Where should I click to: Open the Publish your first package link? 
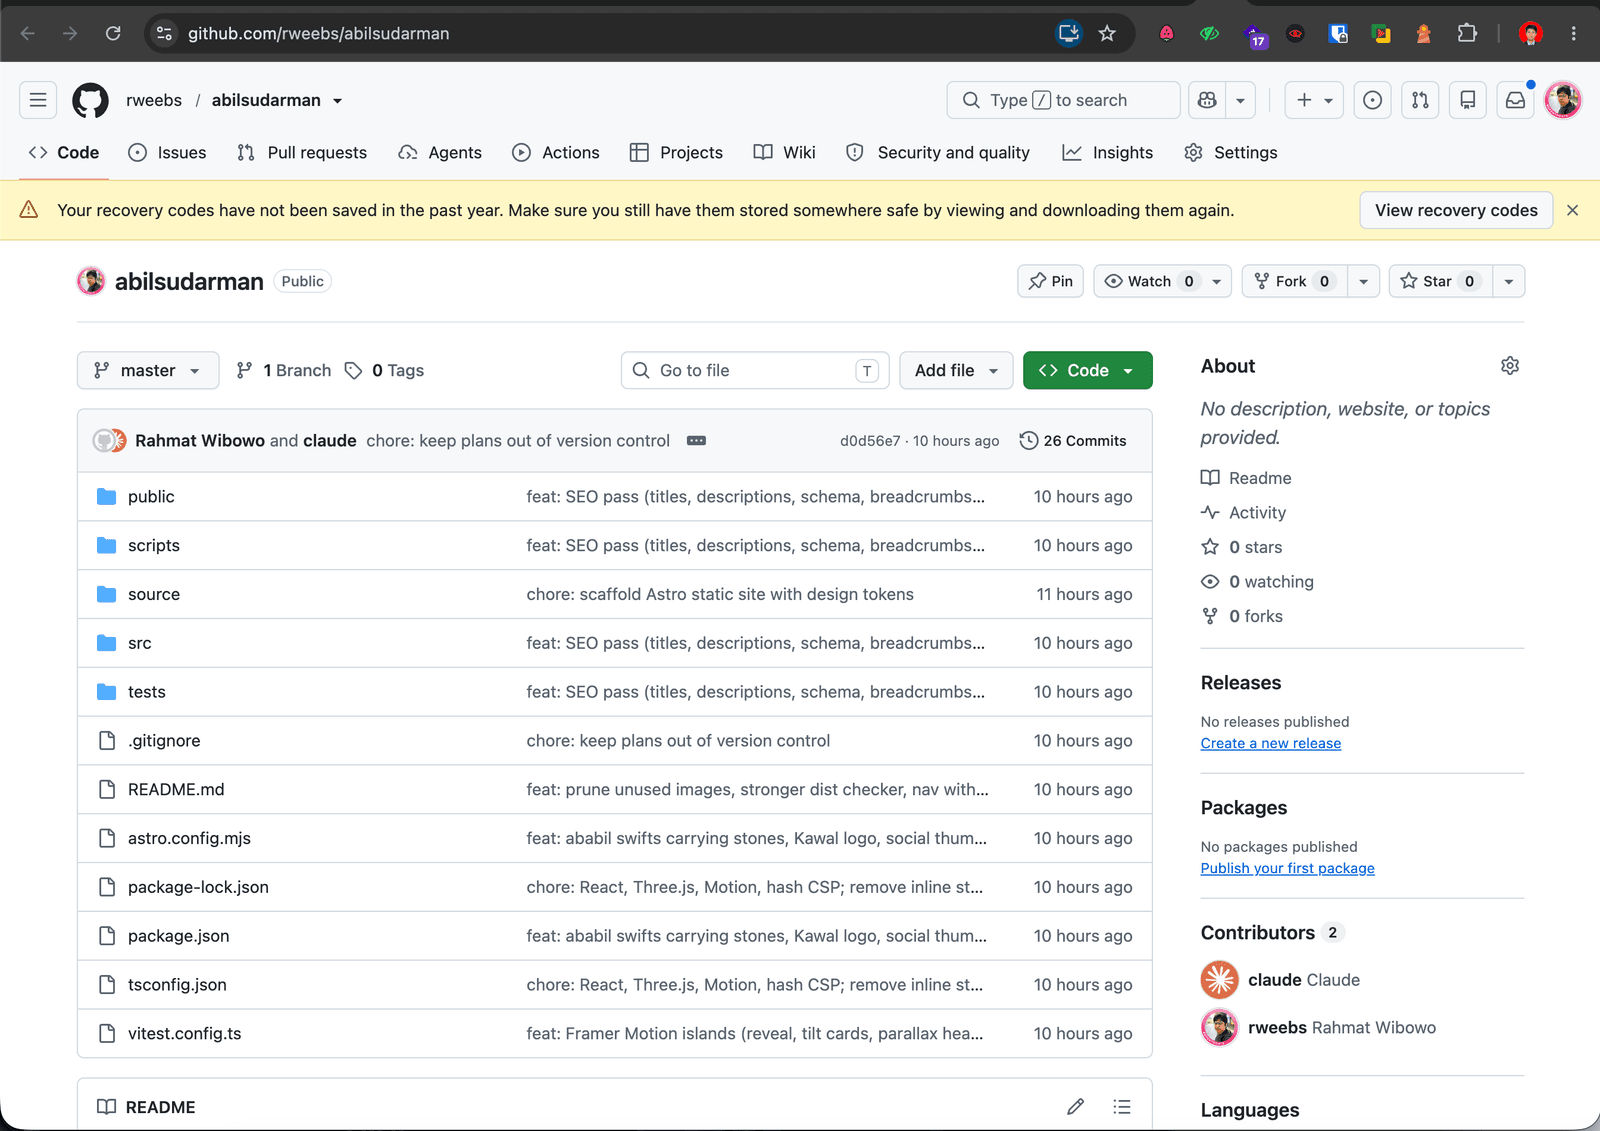(1288, 868)
